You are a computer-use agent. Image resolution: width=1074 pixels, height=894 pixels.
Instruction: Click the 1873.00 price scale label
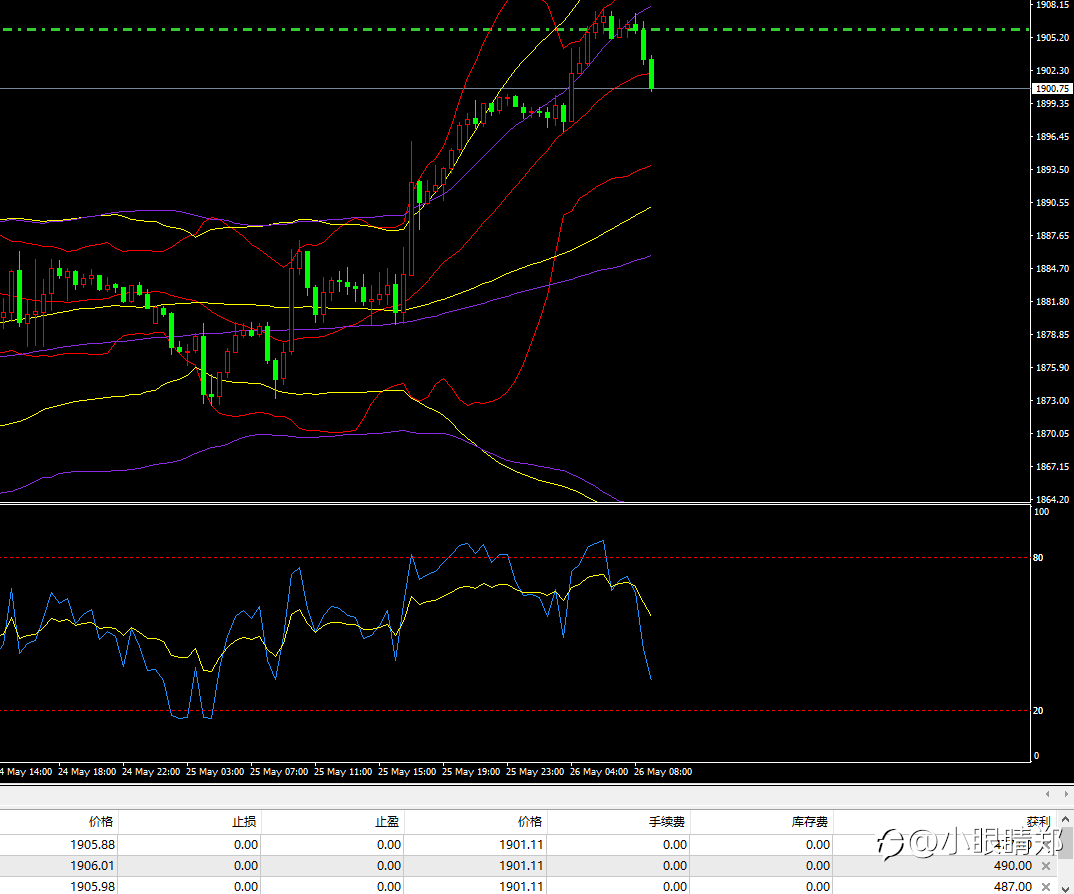pyautogui.click(x=1052, y=400)
